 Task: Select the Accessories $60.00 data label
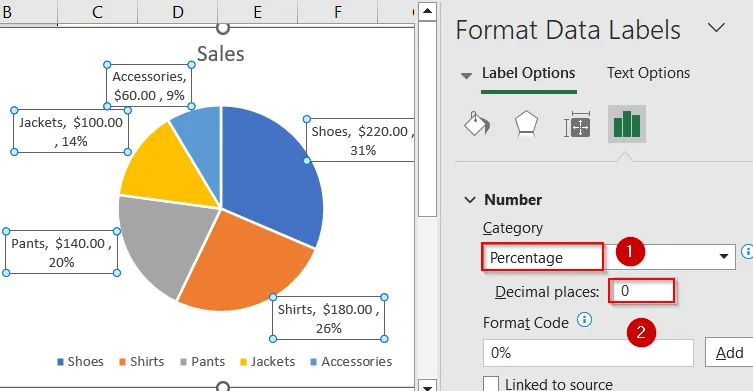149,86
